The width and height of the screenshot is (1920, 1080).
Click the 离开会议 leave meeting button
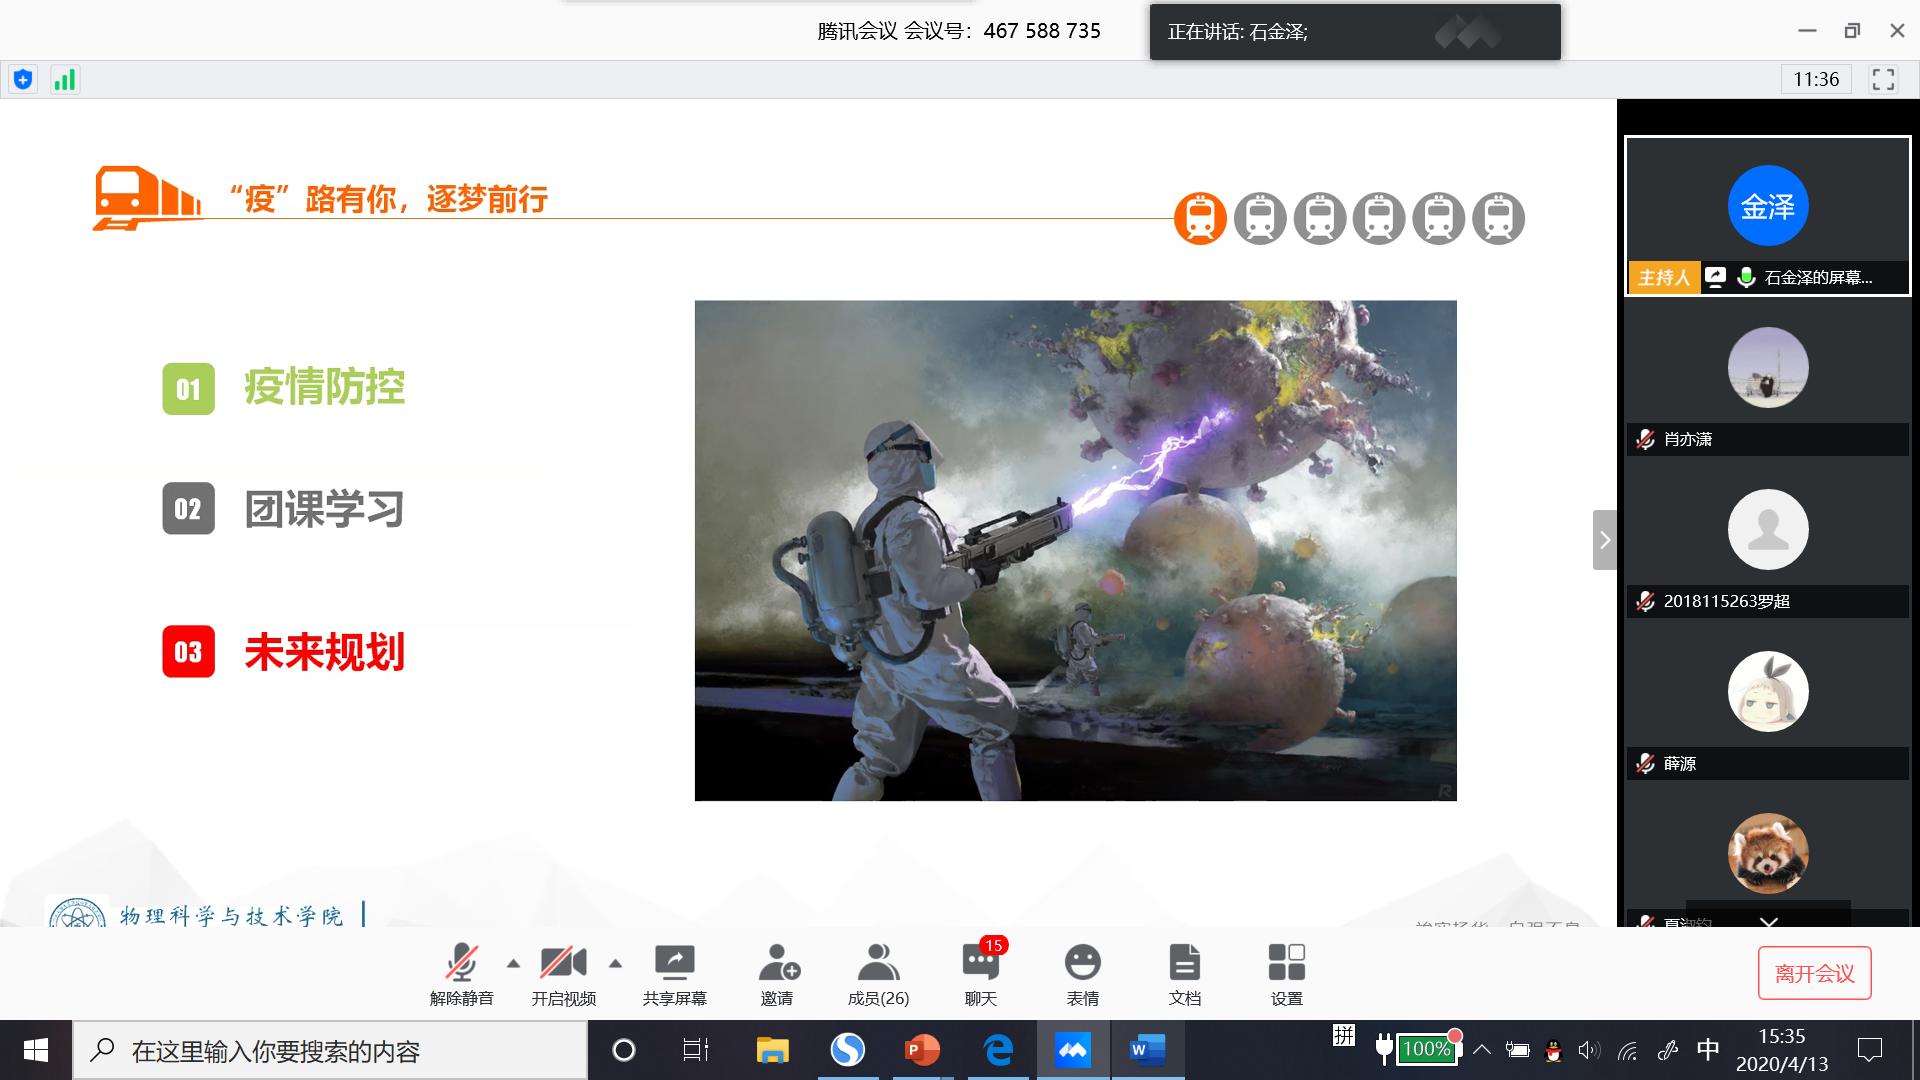[1814, 973]
